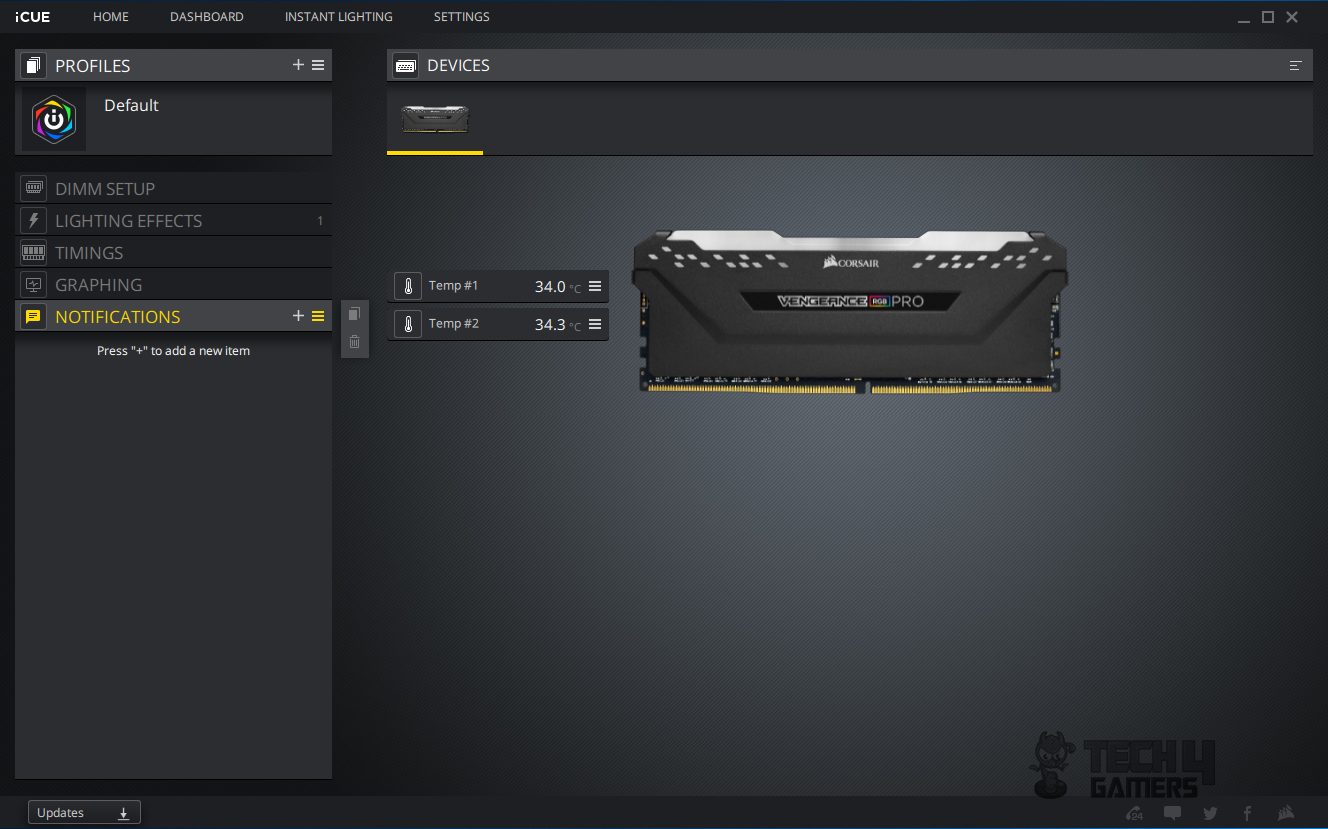This screenshot has width=1328, height=829.
Task: Open the 24-hour support phone icon
Action: [x=1134, y=813]
